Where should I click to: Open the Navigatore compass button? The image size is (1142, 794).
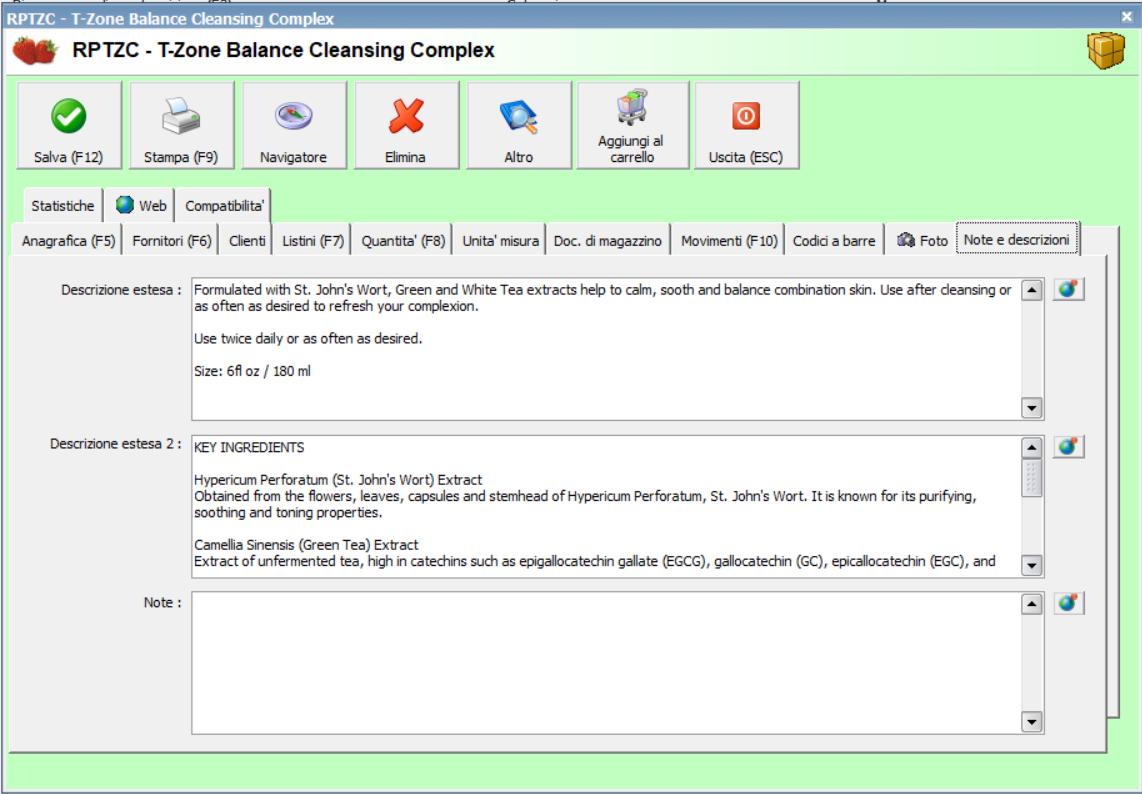[x=294, y=125]
